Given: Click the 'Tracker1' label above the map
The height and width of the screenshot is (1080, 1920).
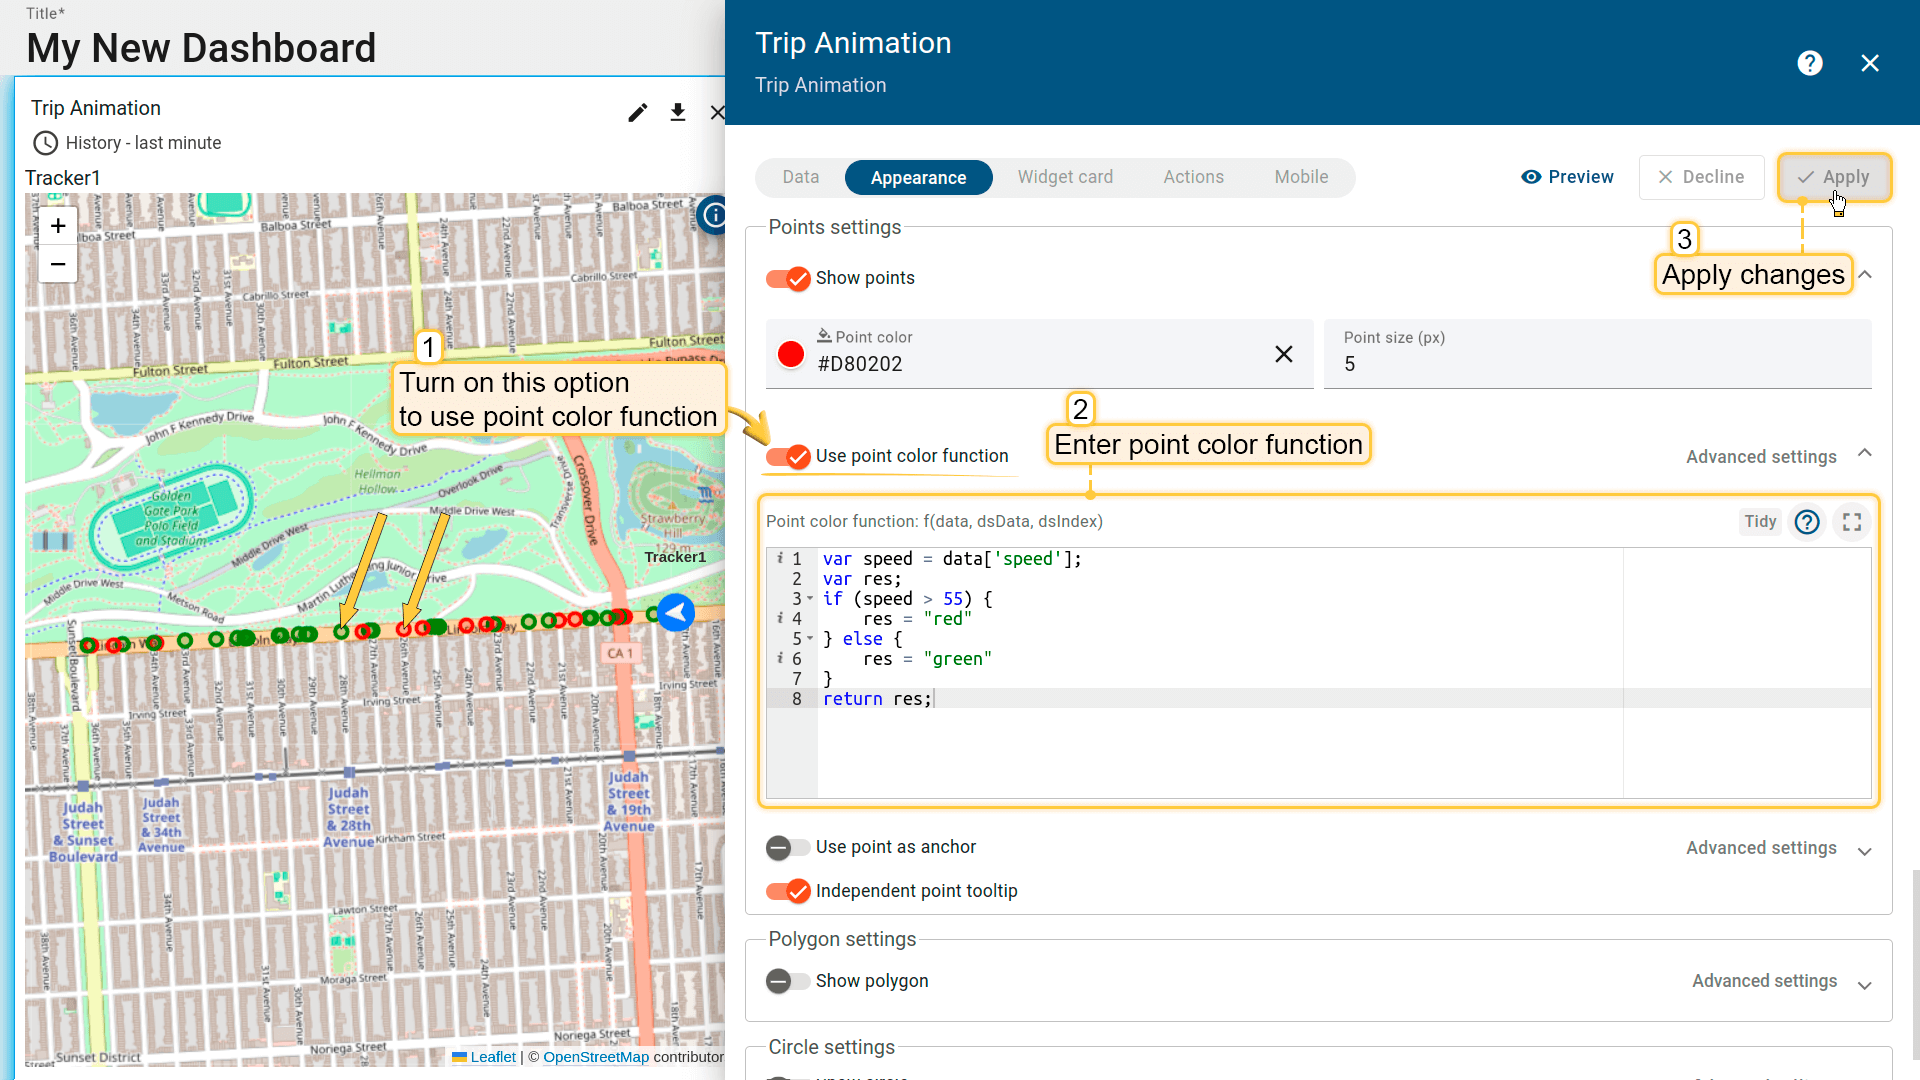Looking at the screenshot, I should click(63, 178).
